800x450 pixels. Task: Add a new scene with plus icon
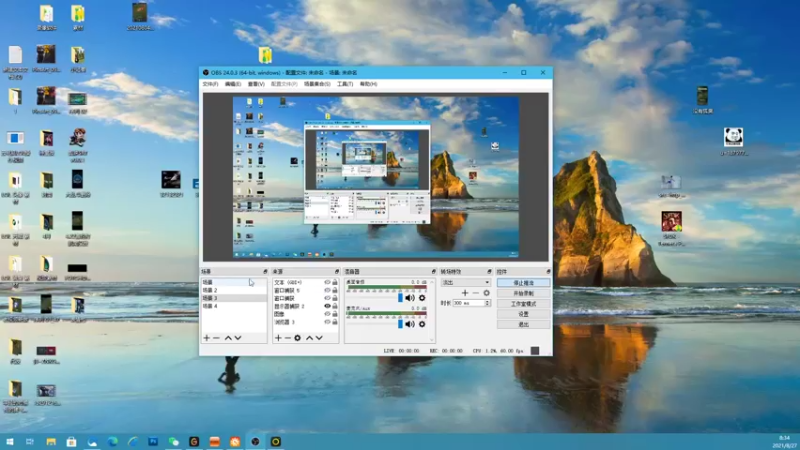click(x=206, y=338)
